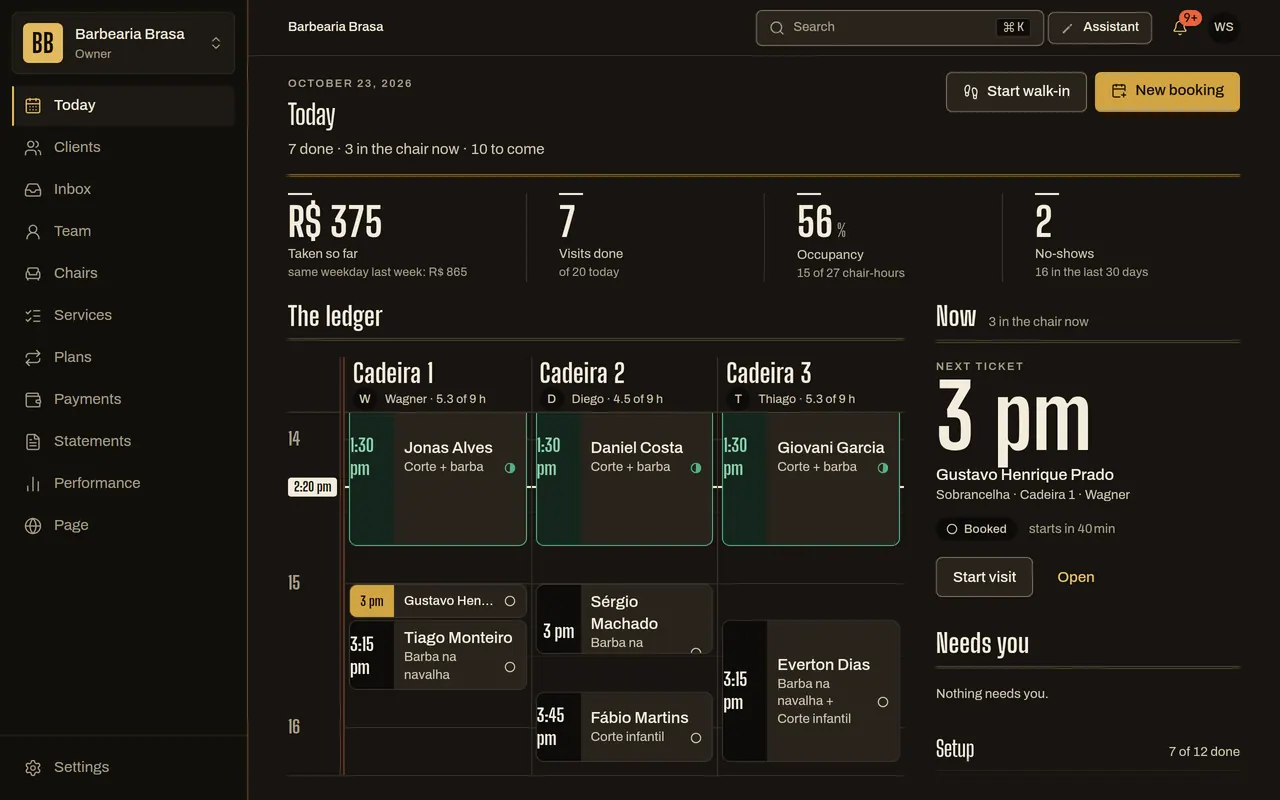Go to Performance in the sidebar
Viewport: 1280px width, 800px height.
click(x=123, y=483)
